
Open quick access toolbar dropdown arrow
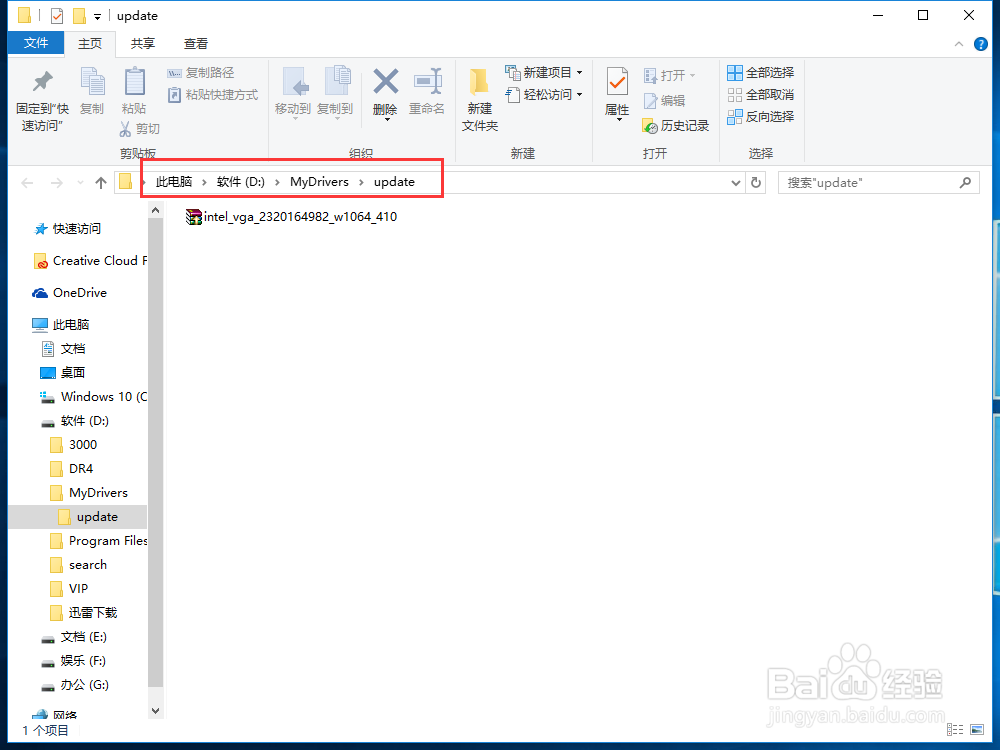(98, 17)
